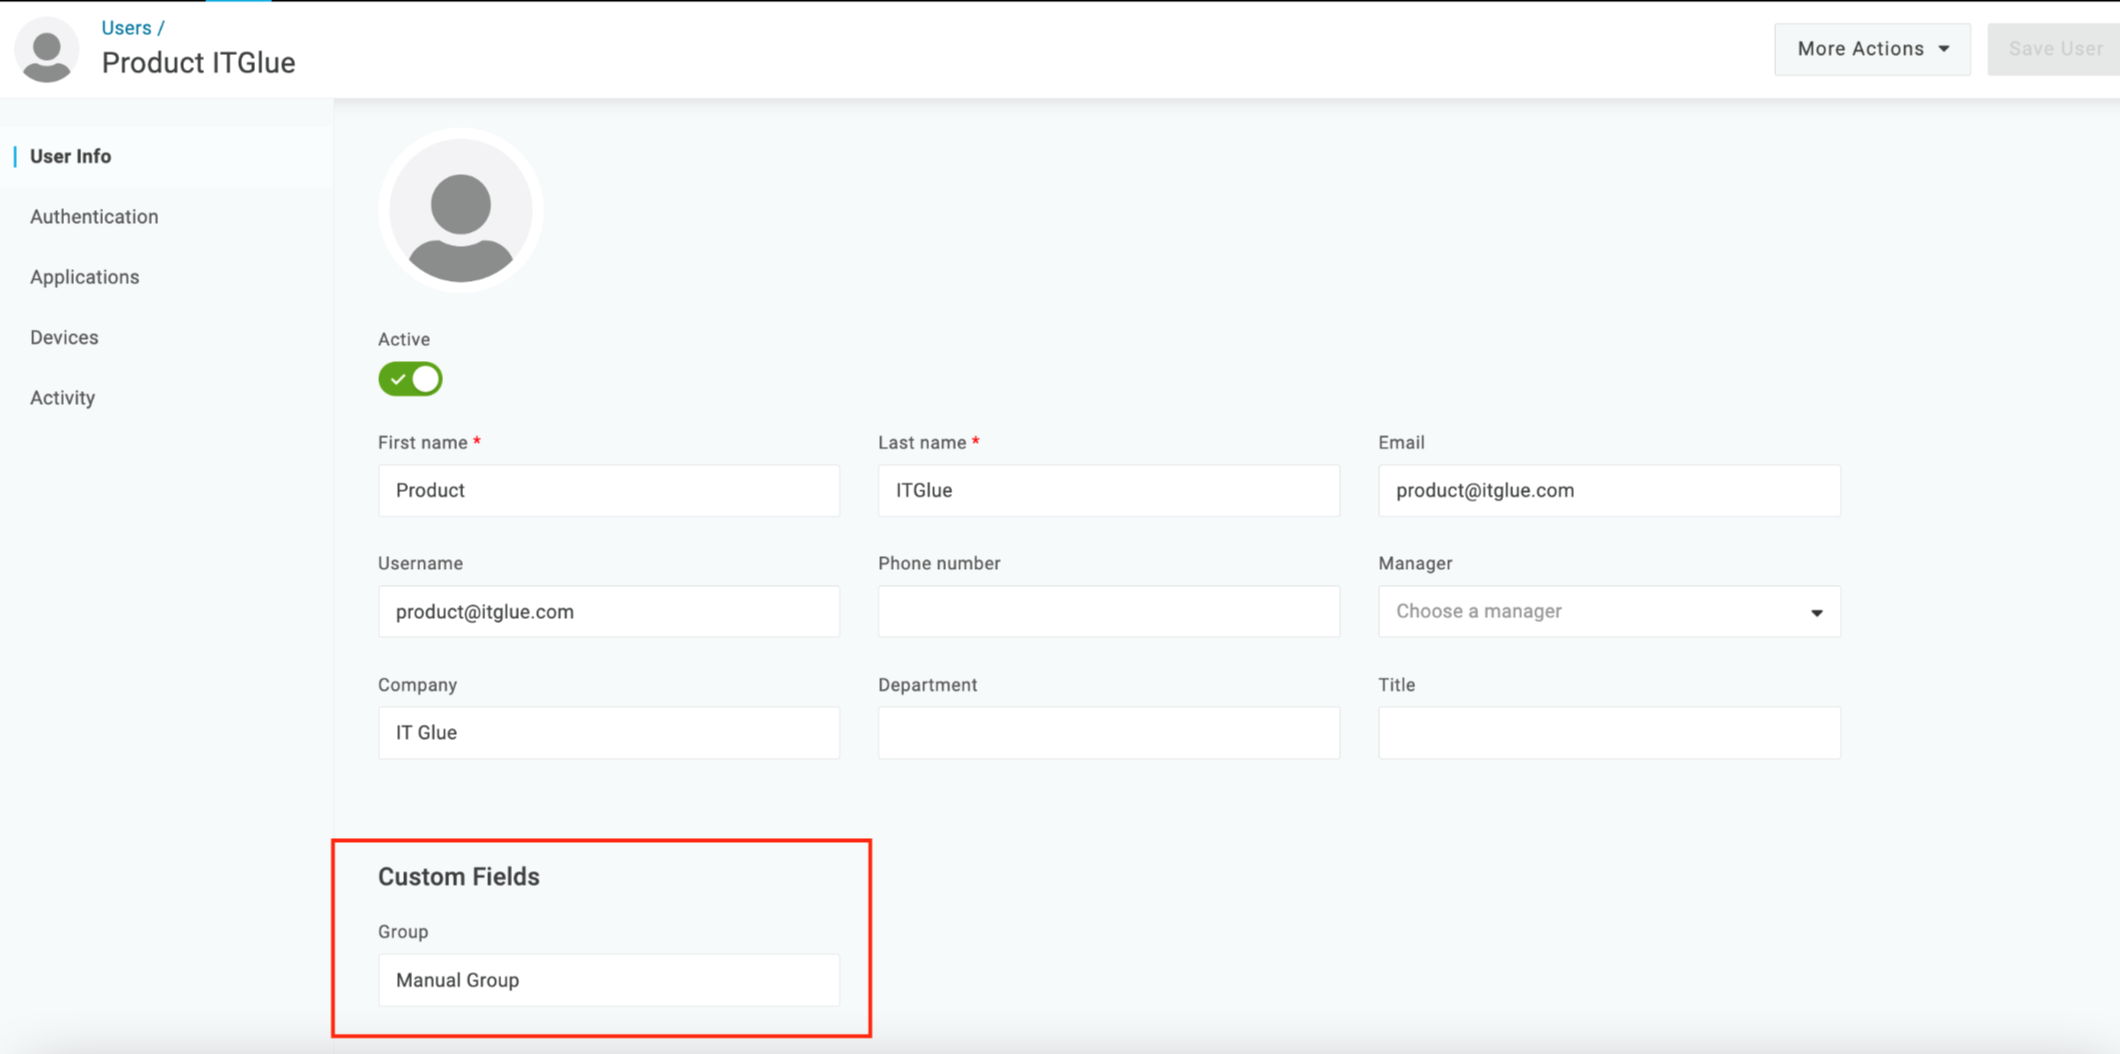Focus the Phone number field
Image resolution: width=2120 pixels, height=1054 pixels.
(1109, 611)
